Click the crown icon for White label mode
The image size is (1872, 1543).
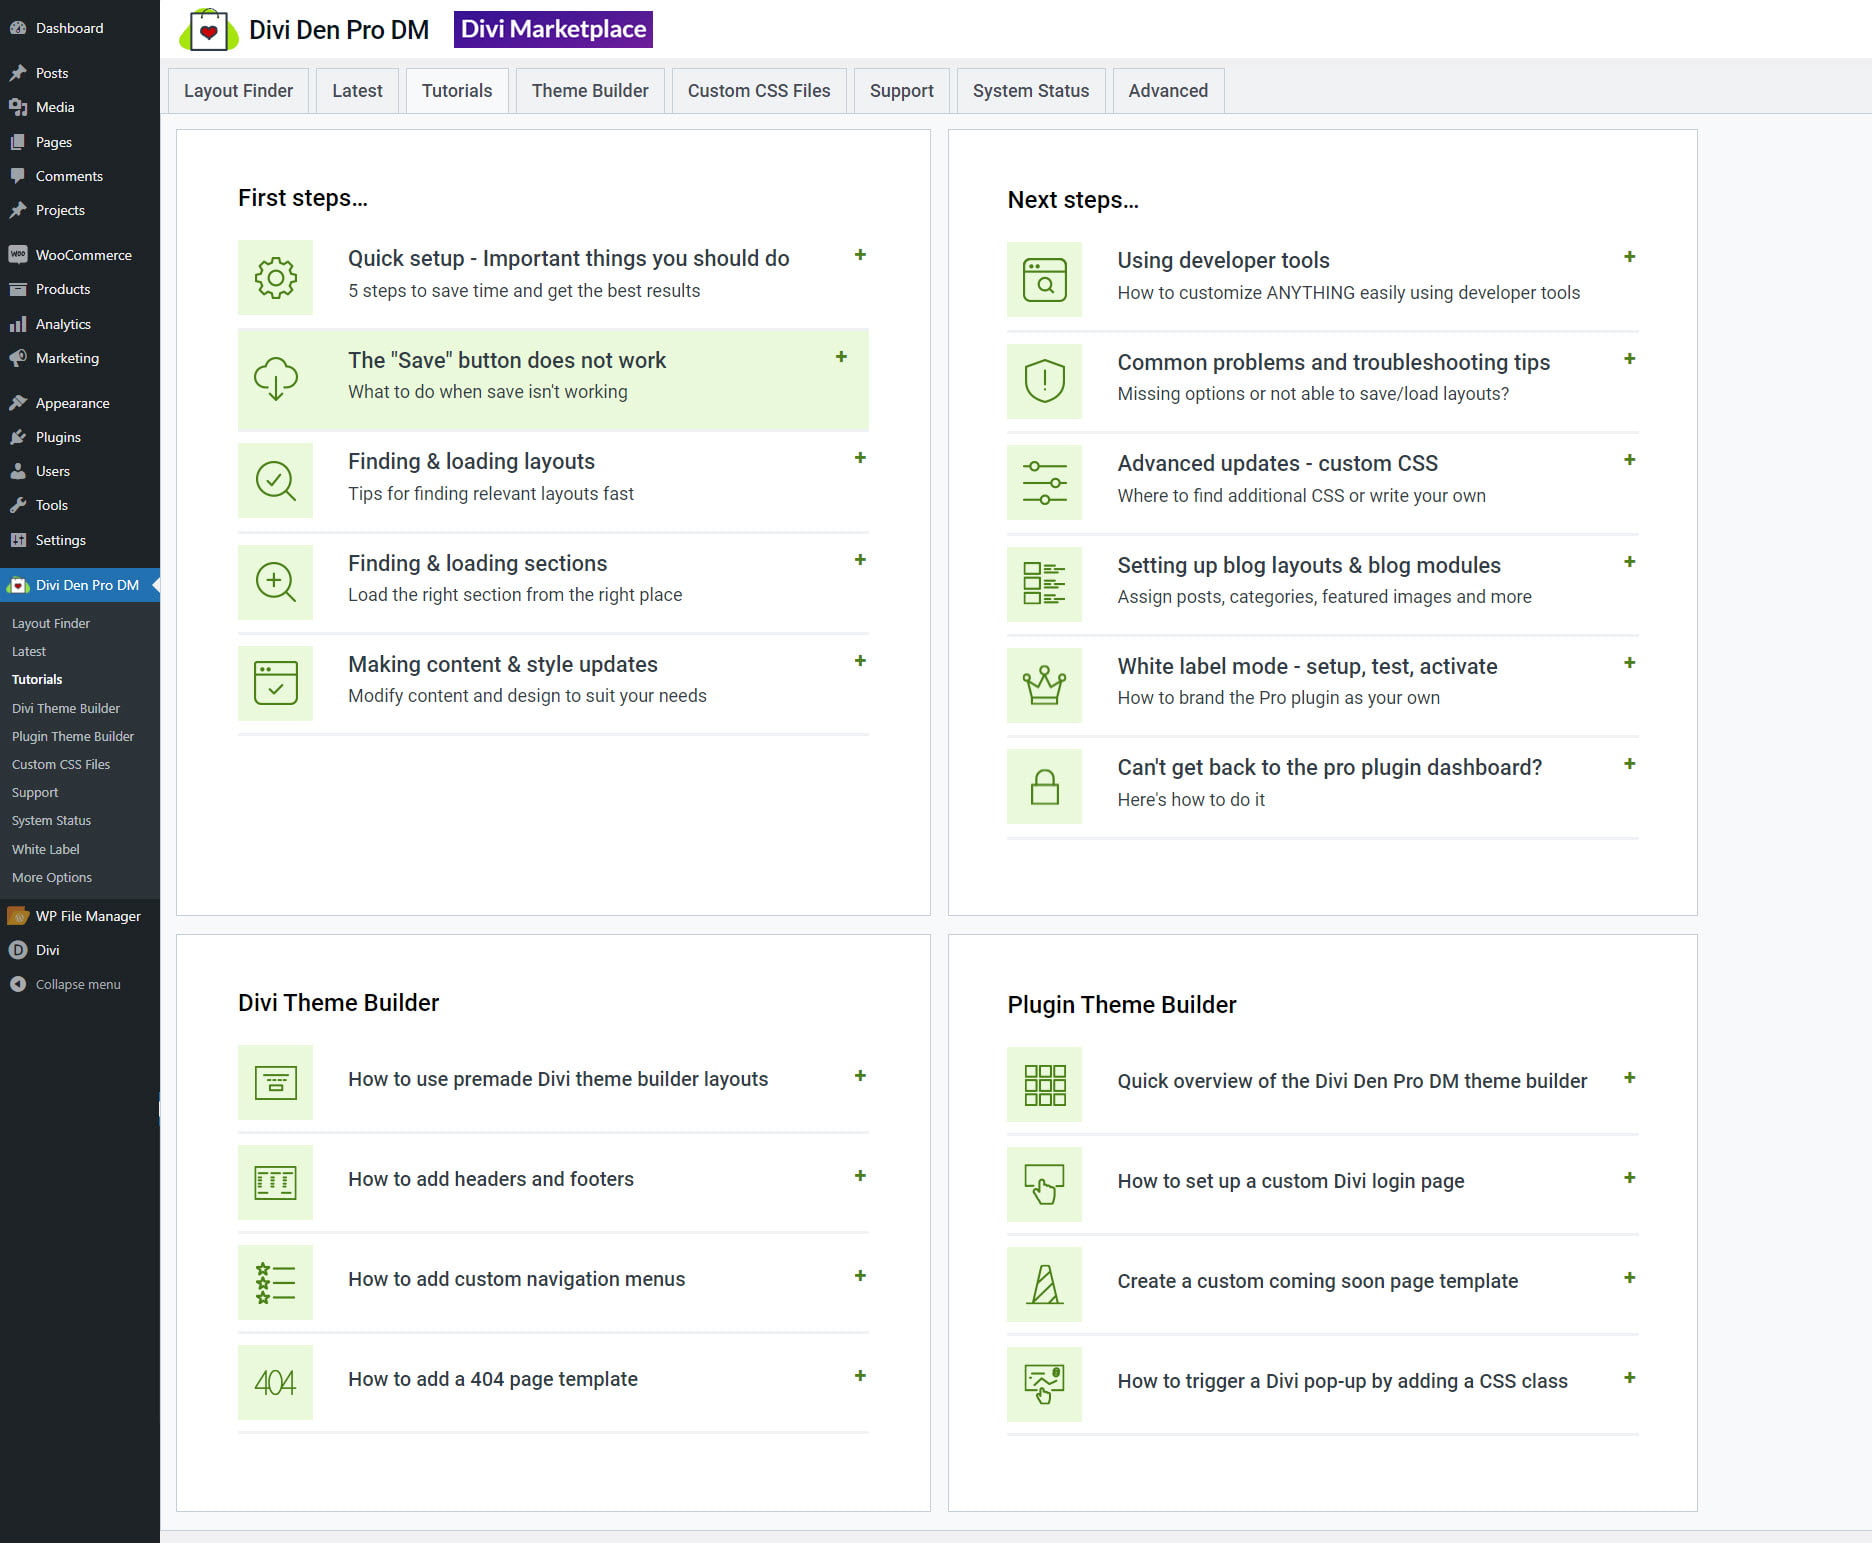[x=1044, y=686]
